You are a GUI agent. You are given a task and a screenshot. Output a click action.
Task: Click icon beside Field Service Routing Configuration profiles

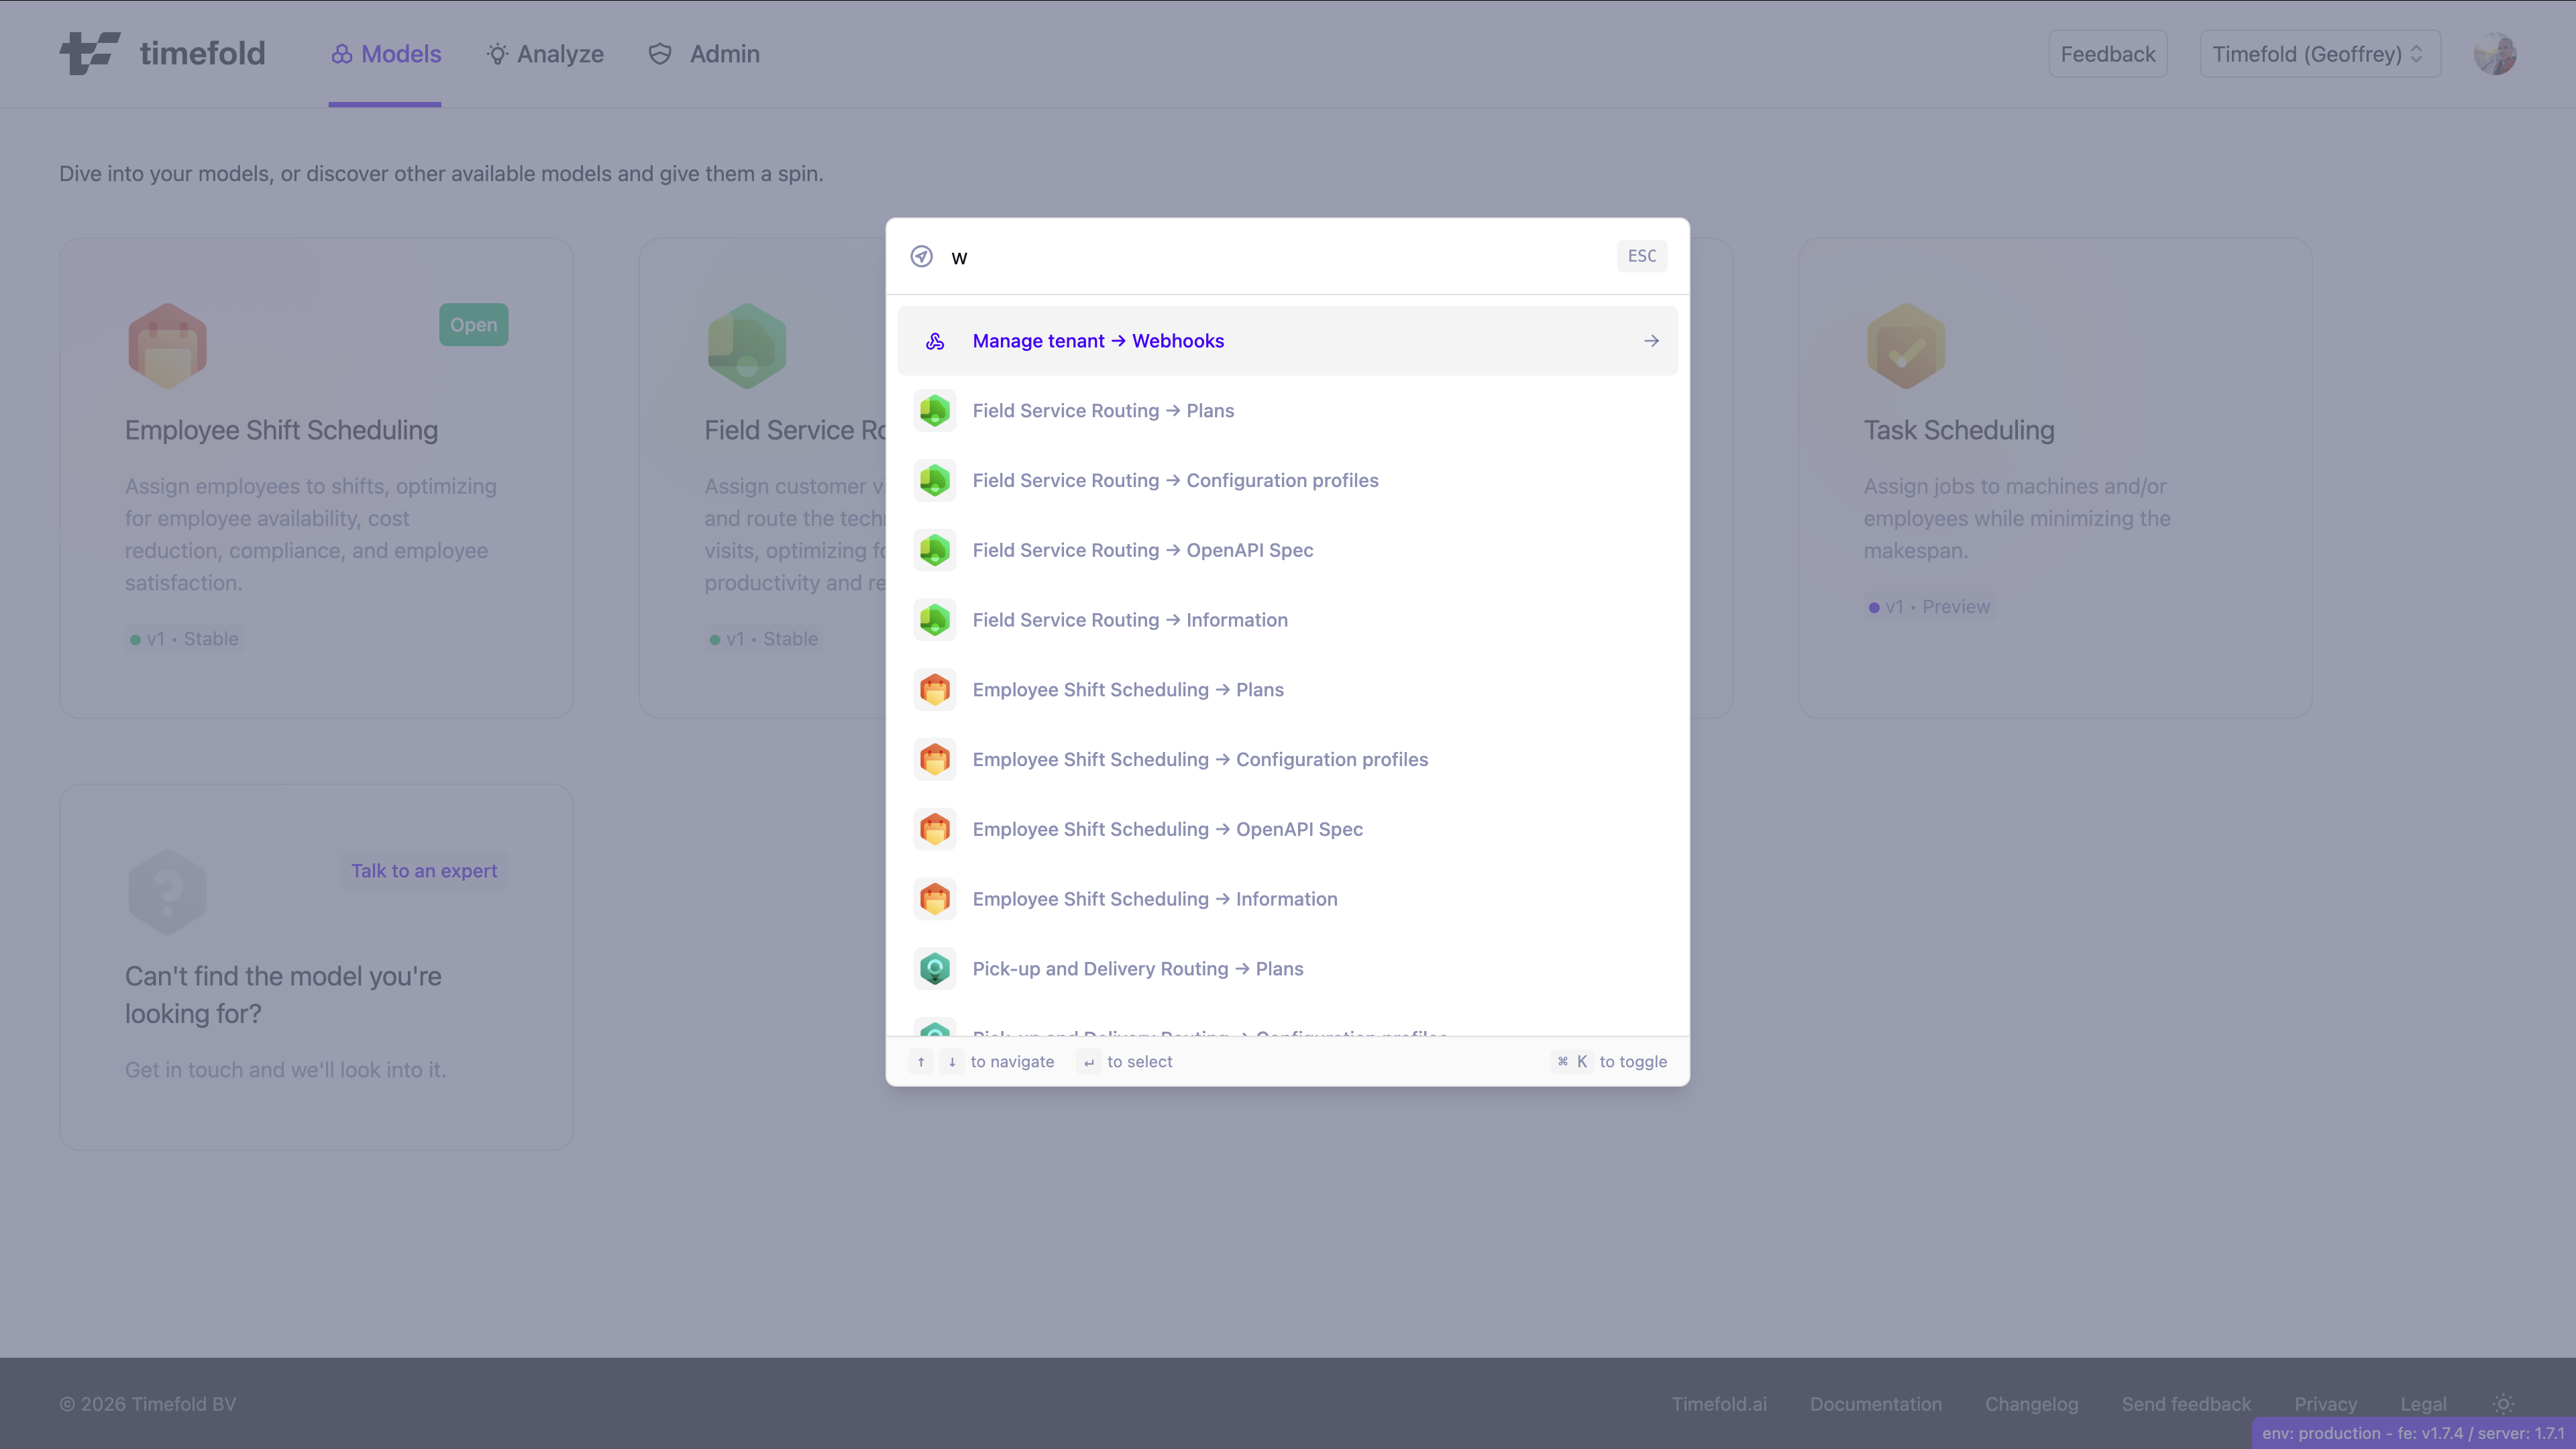pyautogui.click(x=935, y=480)
